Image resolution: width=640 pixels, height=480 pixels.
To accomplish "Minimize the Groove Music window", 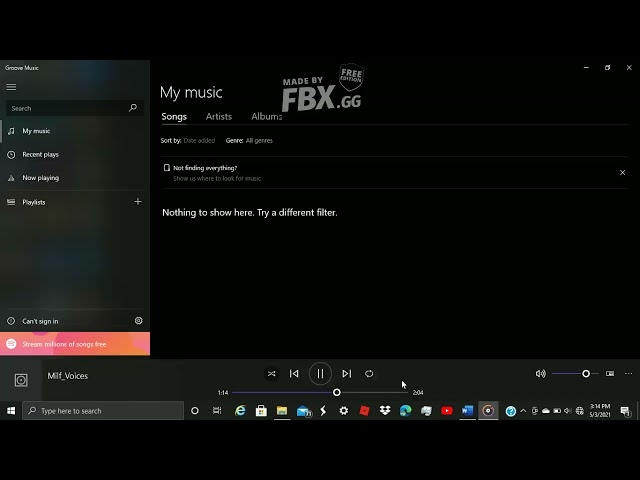I will [x=586, y=68].
